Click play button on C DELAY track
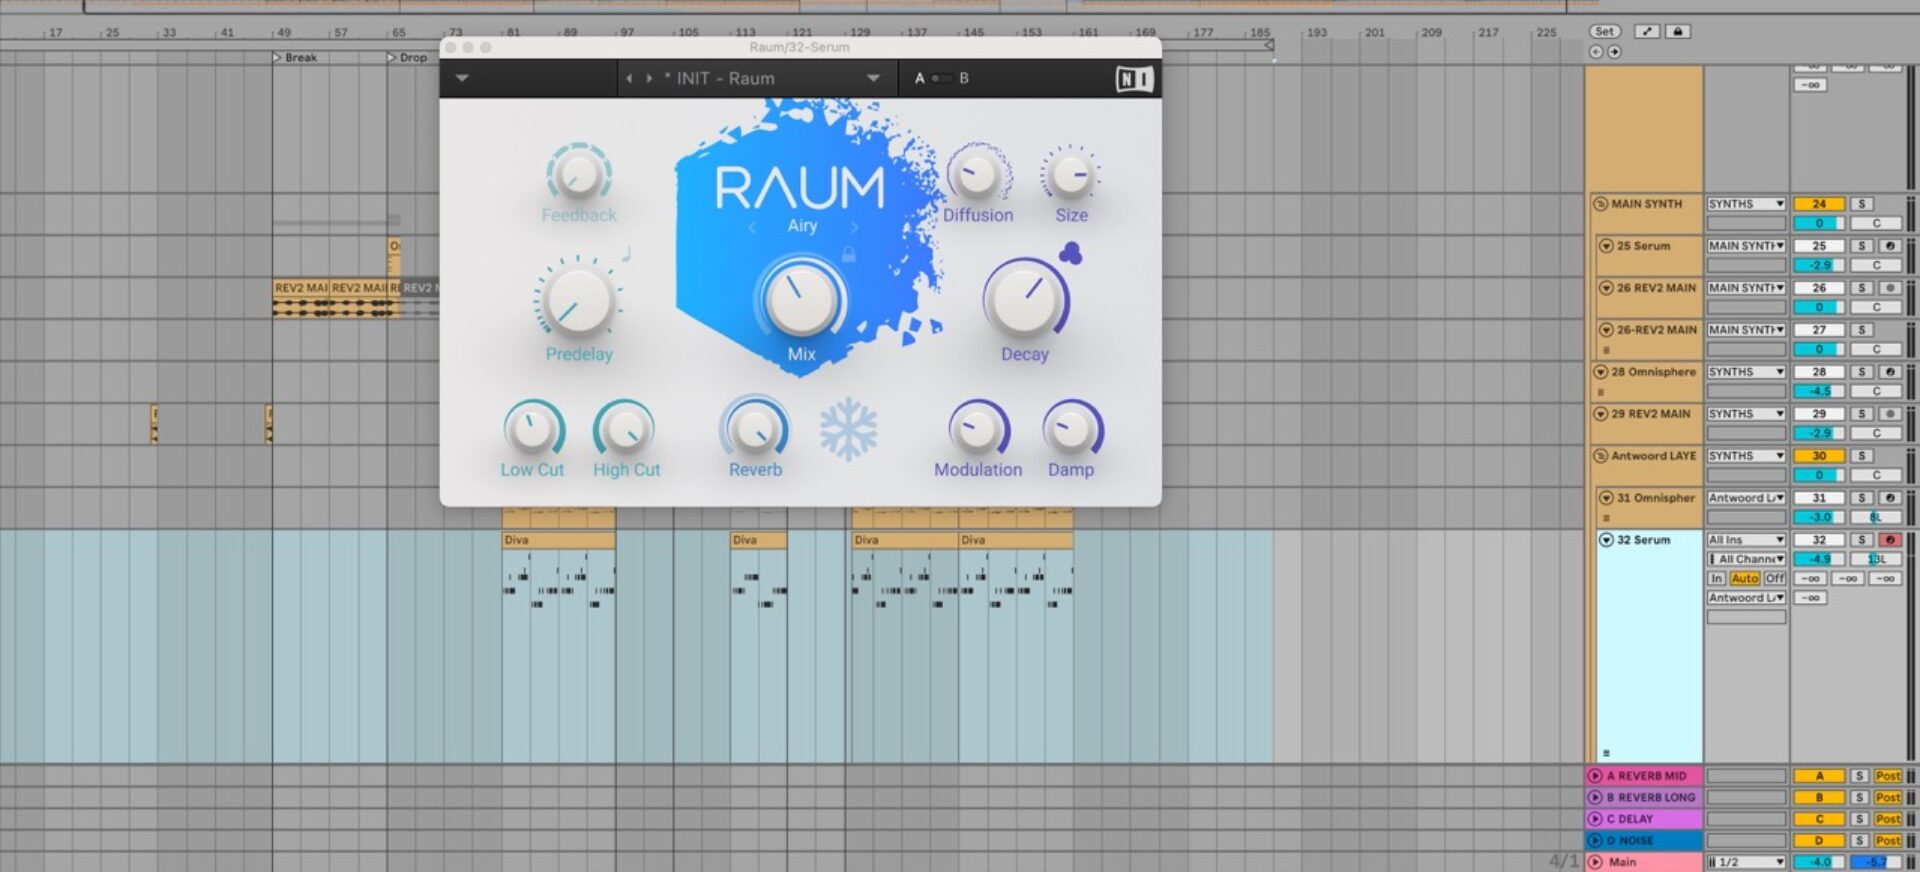The width and height of the screenshot is (1920, 872). (1595, 818)
